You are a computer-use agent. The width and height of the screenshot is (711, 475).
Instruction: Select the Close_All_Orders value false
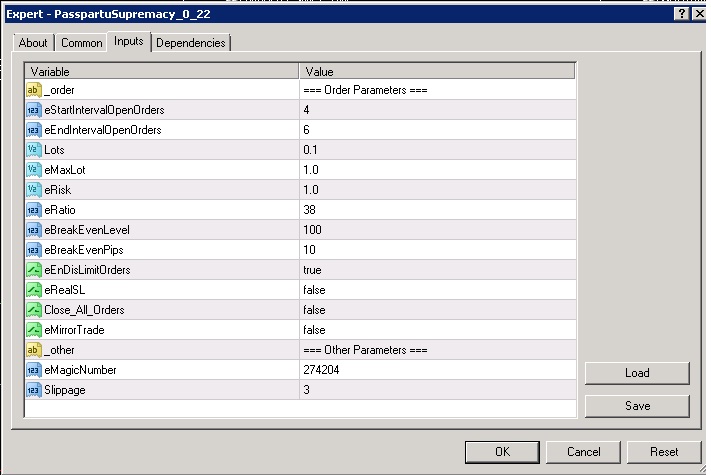pyautogui.click(x=438, y=310)
